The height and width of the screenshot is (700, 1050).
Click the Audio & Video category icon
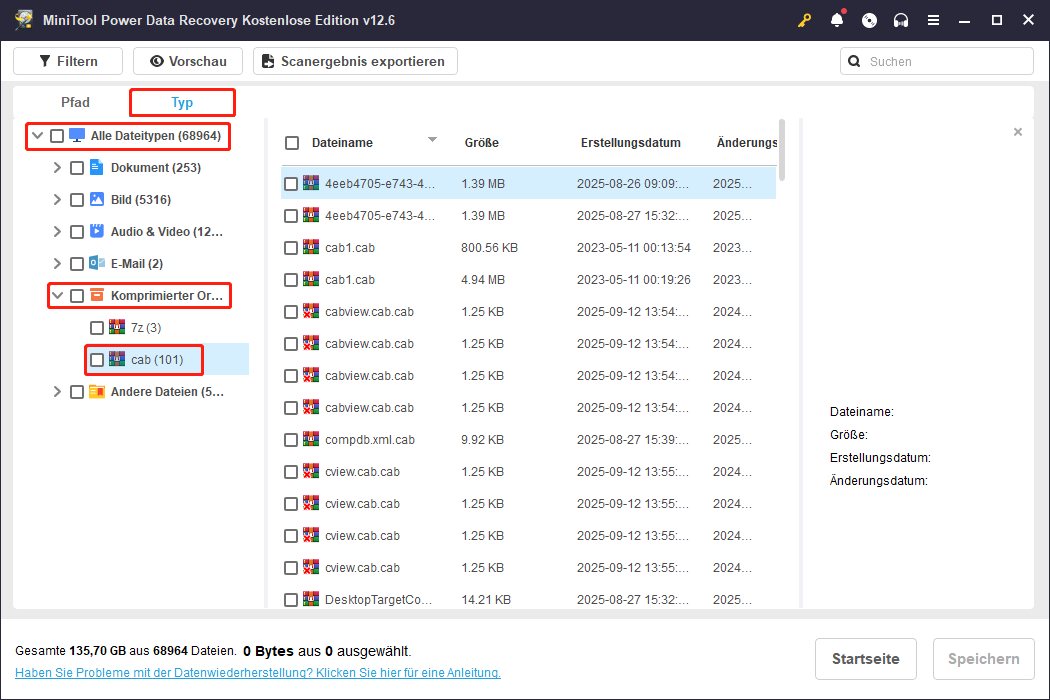point(96,231)
